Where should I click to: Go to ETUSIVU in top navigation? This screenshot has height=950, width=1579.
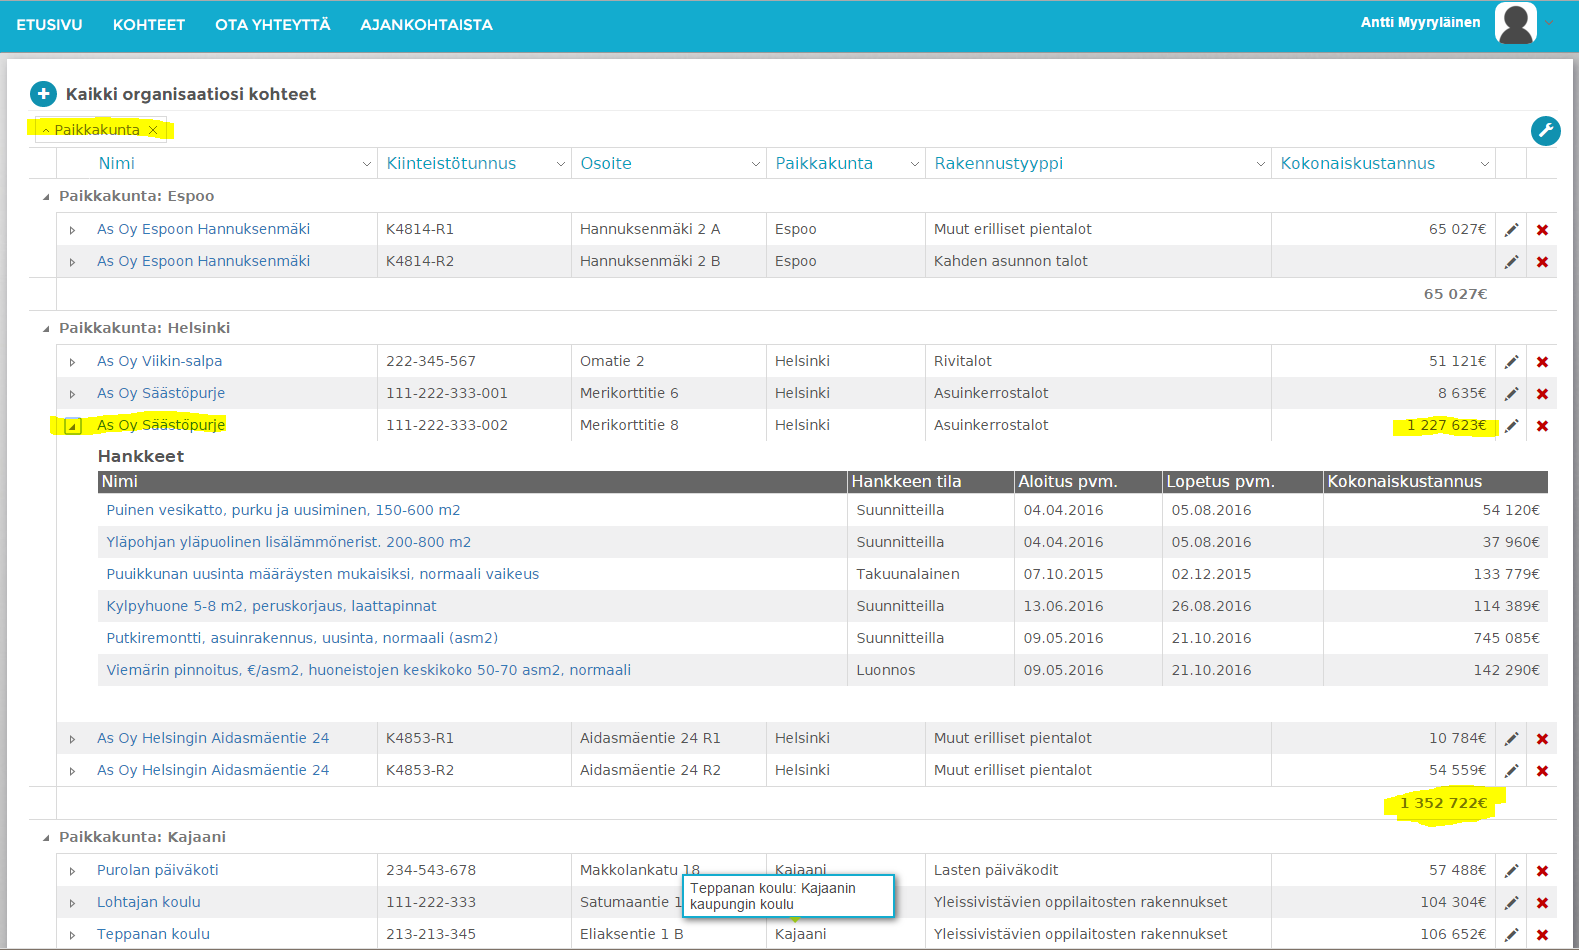click(49, 25)
